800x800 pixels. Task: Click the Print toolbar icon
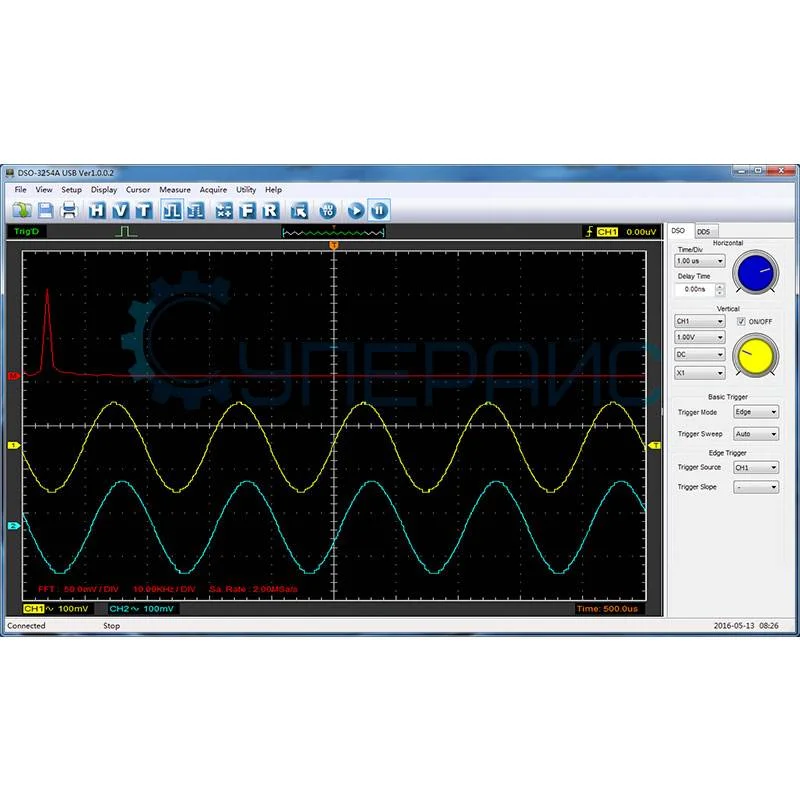point(69,210)
